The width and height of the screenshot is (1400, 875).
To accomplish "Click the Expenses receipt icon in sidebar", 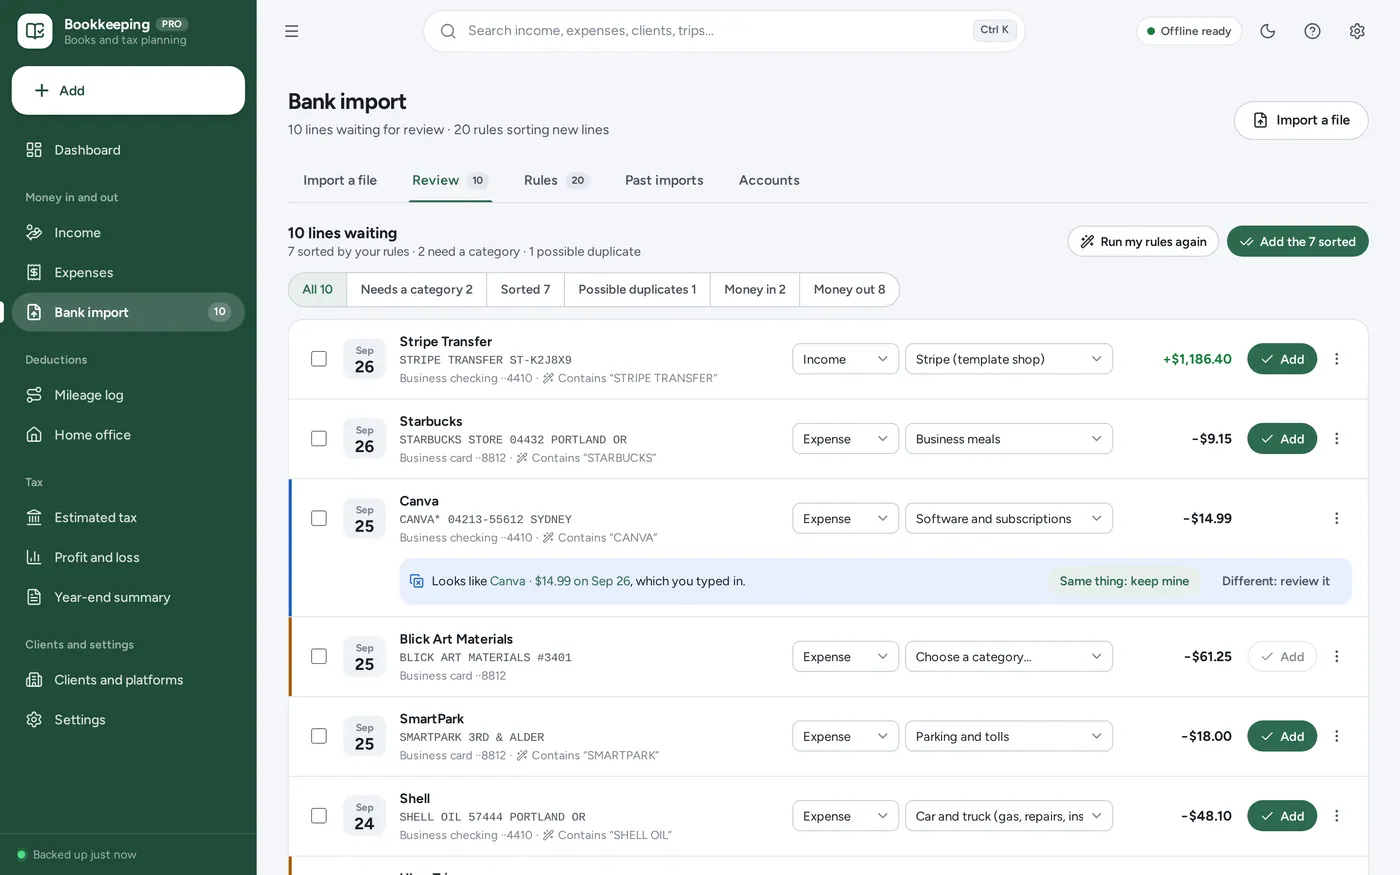I will [34, 273].
